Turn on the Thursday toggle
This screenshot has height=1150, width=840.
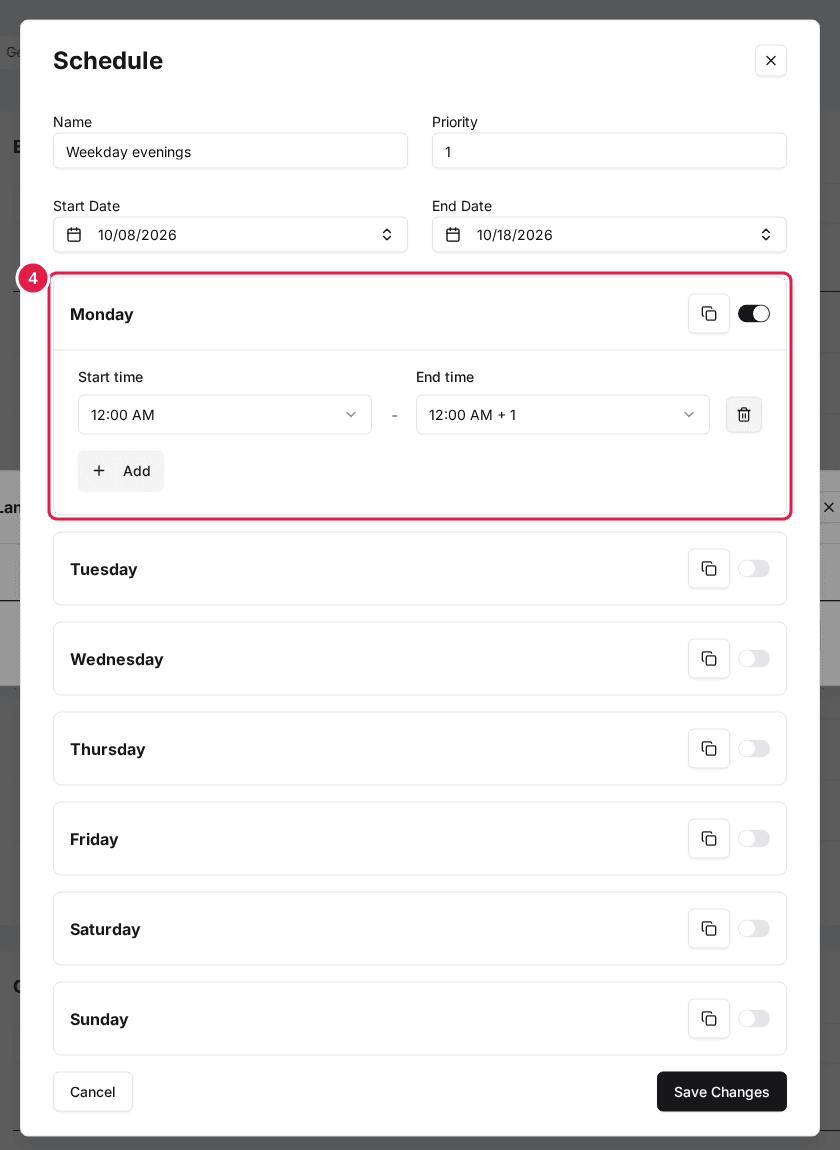[x=754, y=749]
